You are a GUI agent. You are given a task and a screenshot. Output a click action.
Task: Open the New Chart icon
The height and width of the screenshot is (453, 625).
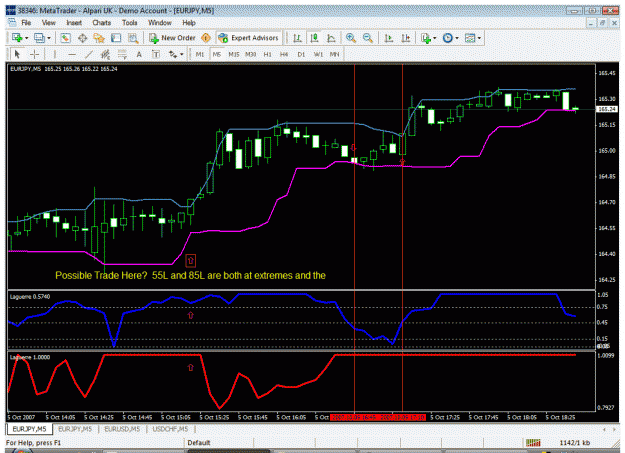pos(17,38)
